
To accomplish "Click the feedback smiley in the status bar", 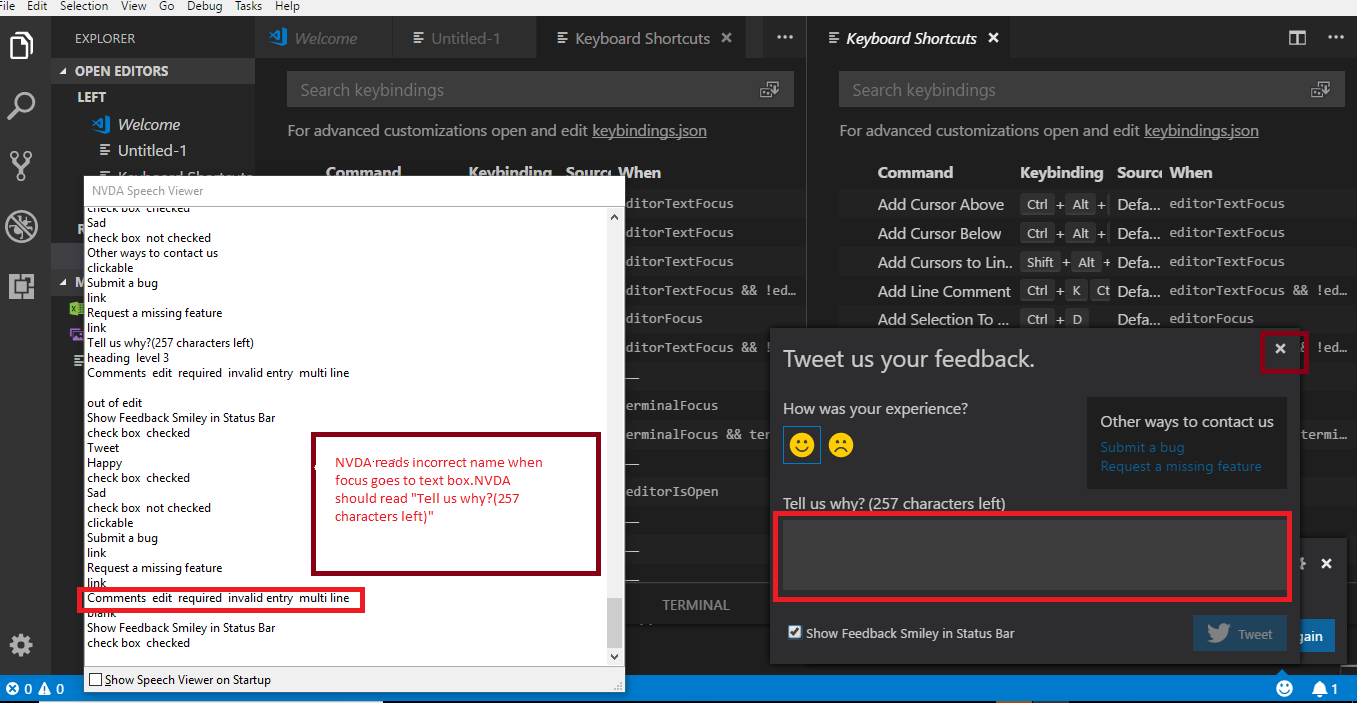I will click(1284, 688).
